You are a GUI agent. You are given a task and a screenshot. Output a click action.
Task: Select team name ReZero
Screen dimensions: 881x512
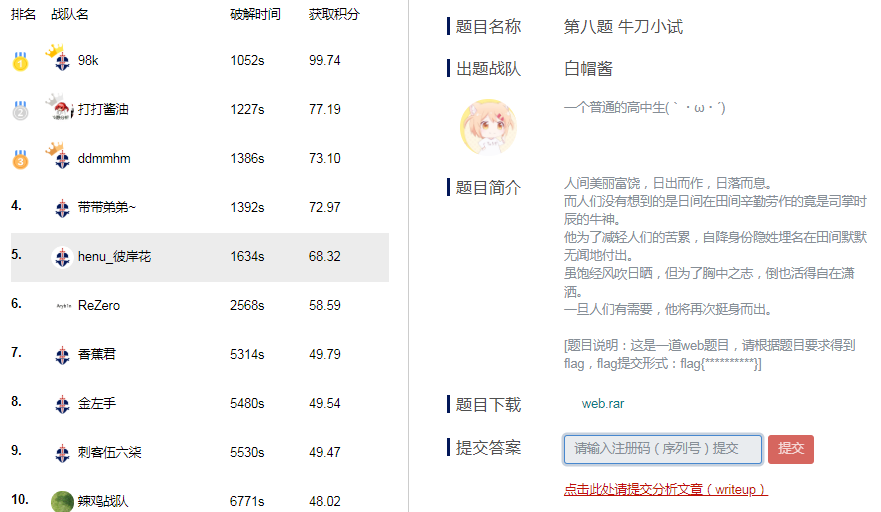coord(99,306)
